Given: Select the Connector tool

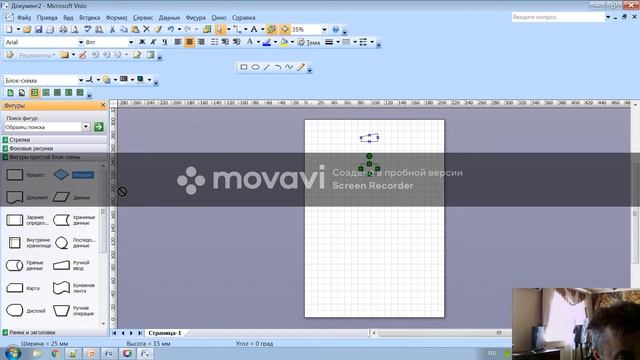Looking at the screenshot, I should [237, 29].
